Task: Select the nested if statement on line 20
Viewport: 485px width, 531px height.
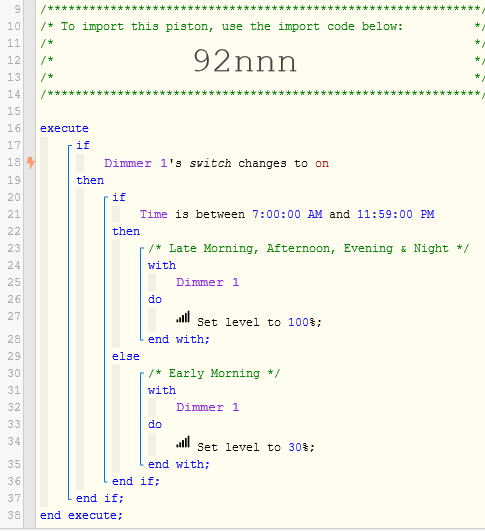Action: 119,197
